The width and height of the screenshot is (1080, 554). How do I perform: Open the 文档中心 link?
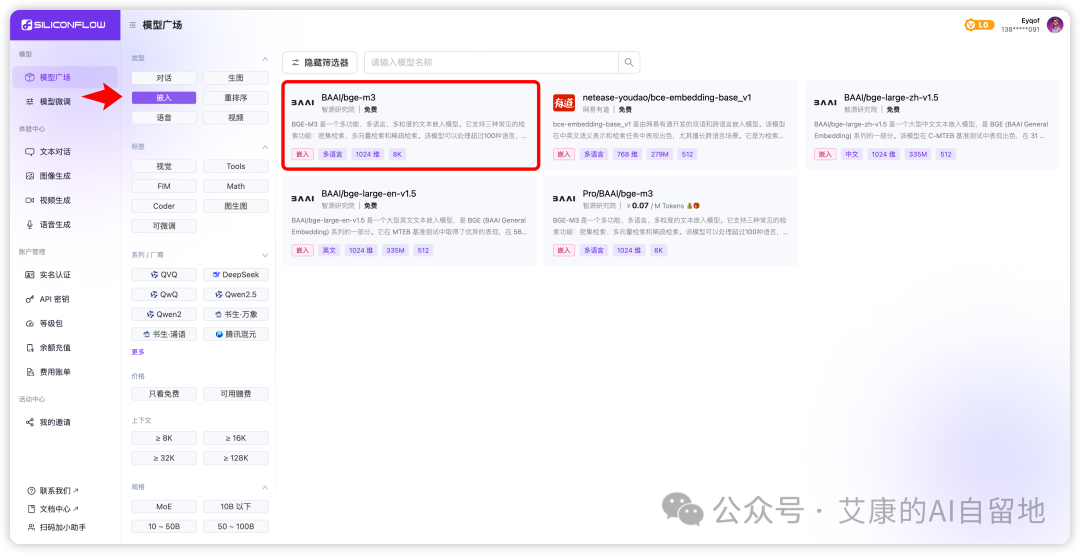click(52, 509)
